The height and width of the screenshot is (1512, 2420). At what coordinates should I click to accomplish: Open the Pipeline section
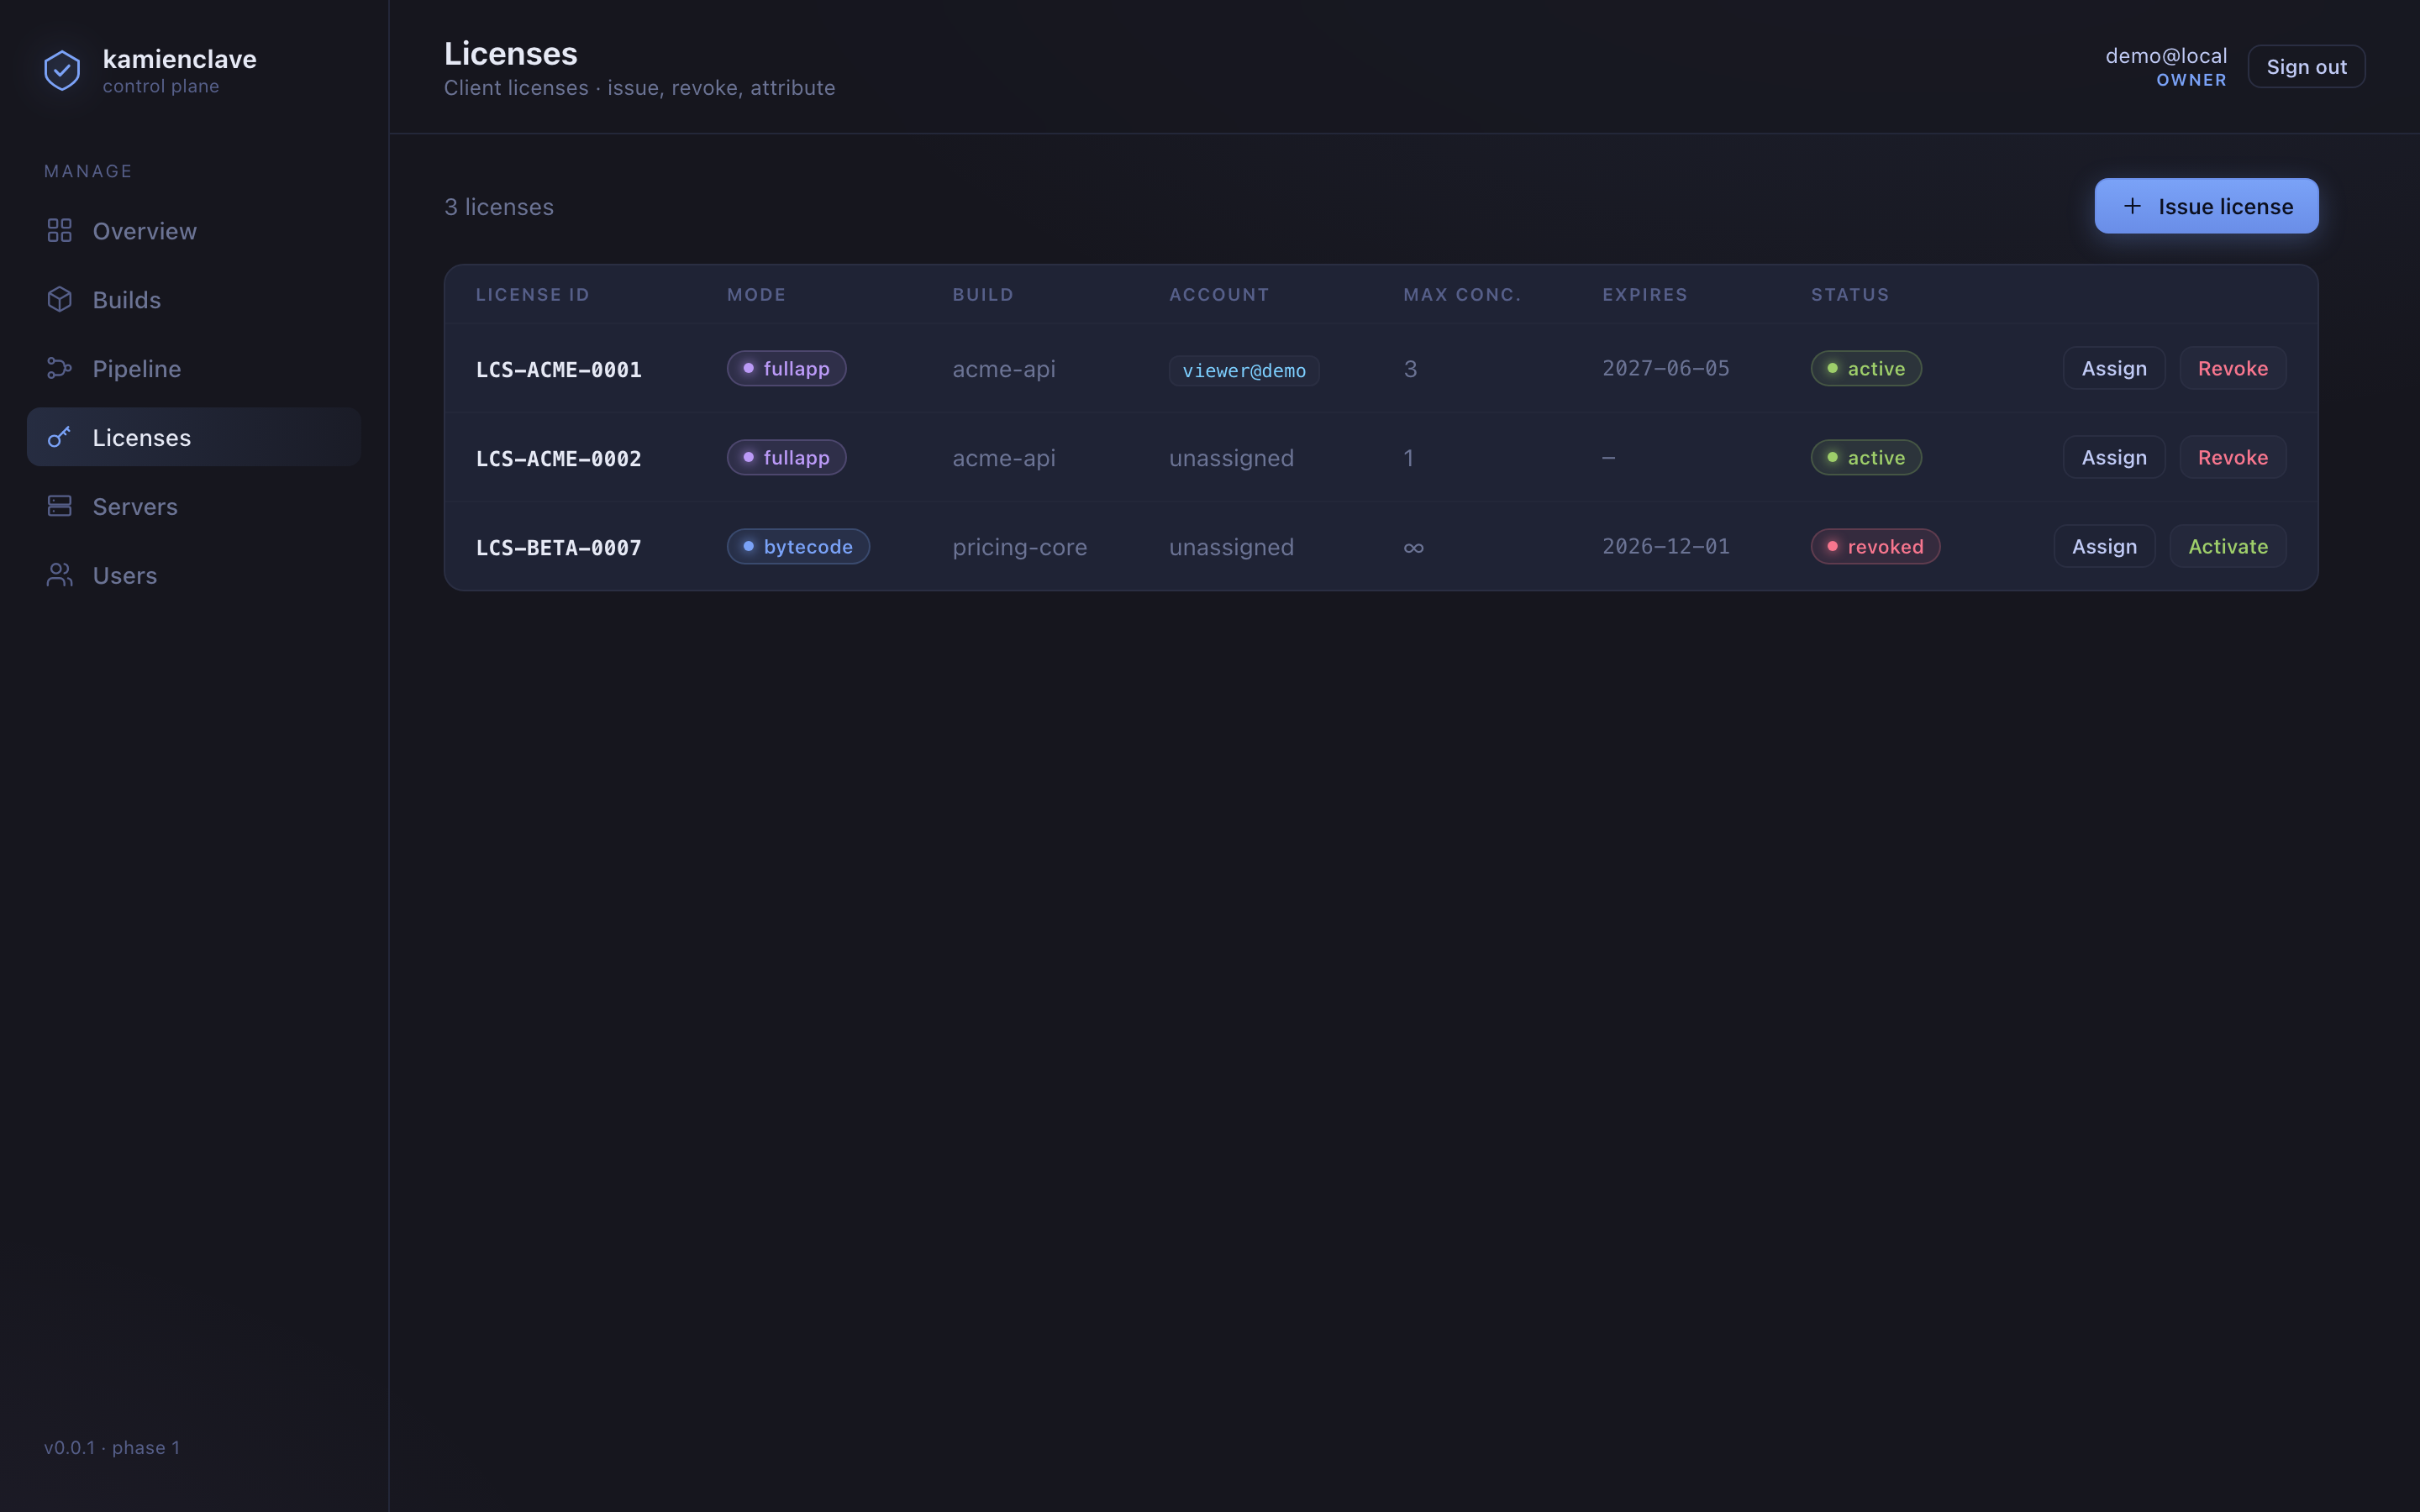pos(194,368)
